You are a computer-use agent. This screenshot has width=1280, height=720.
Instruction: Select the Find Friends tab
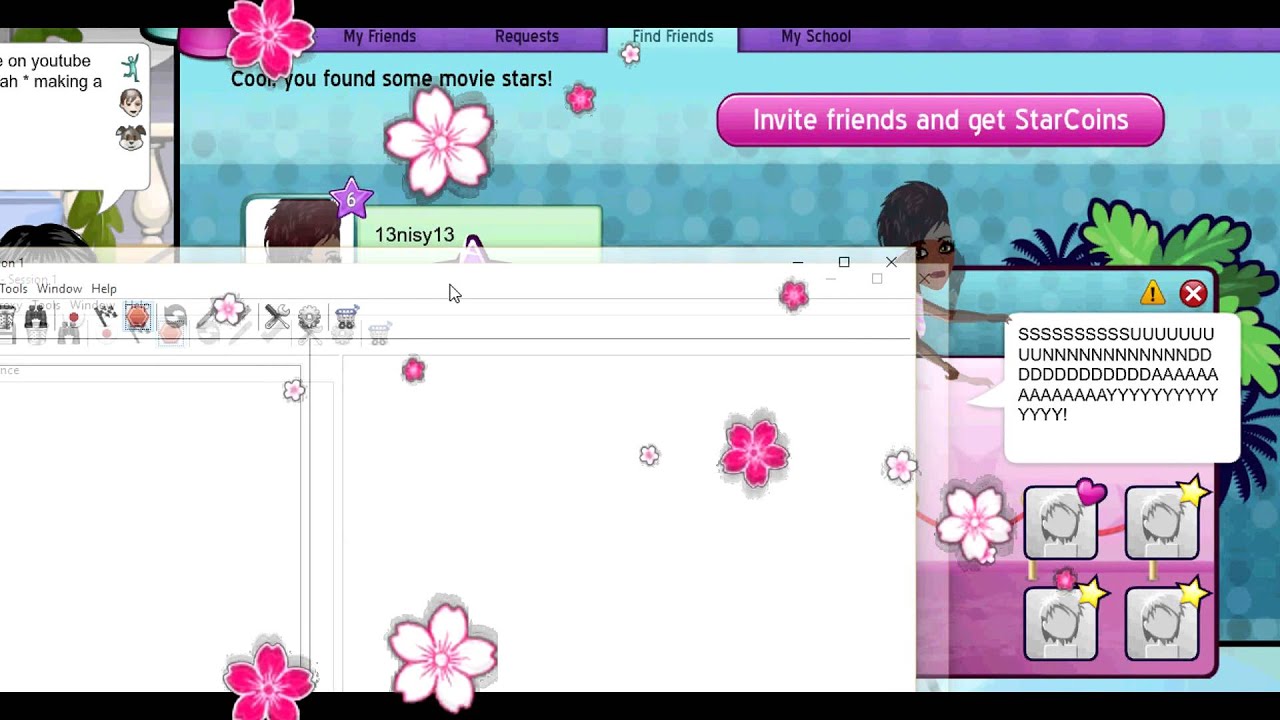tap(673, 37)
